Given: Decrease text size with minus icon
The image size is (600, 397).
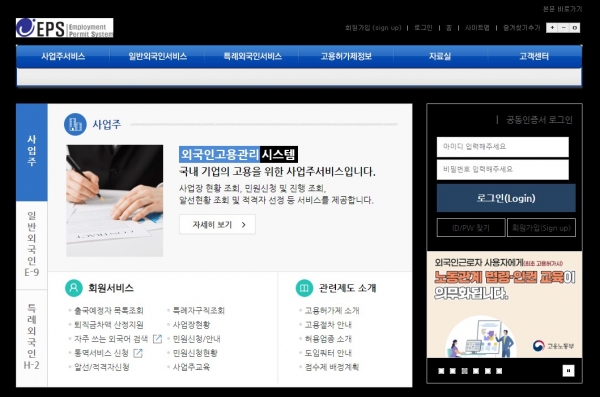Looking at the screenshot, I should [x=563, y=28].
